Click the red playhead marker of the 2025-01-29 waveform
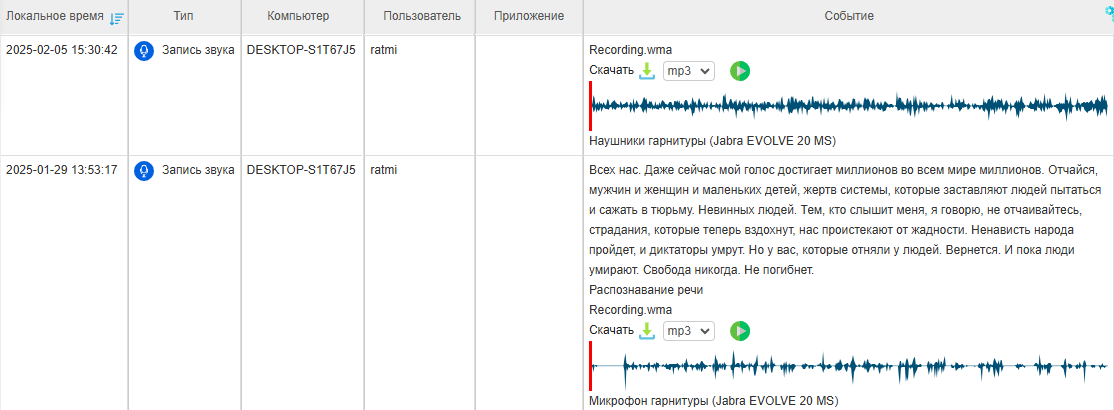Screen dimensions: 1114x410 pyautogui.click(x=590, y=366)
